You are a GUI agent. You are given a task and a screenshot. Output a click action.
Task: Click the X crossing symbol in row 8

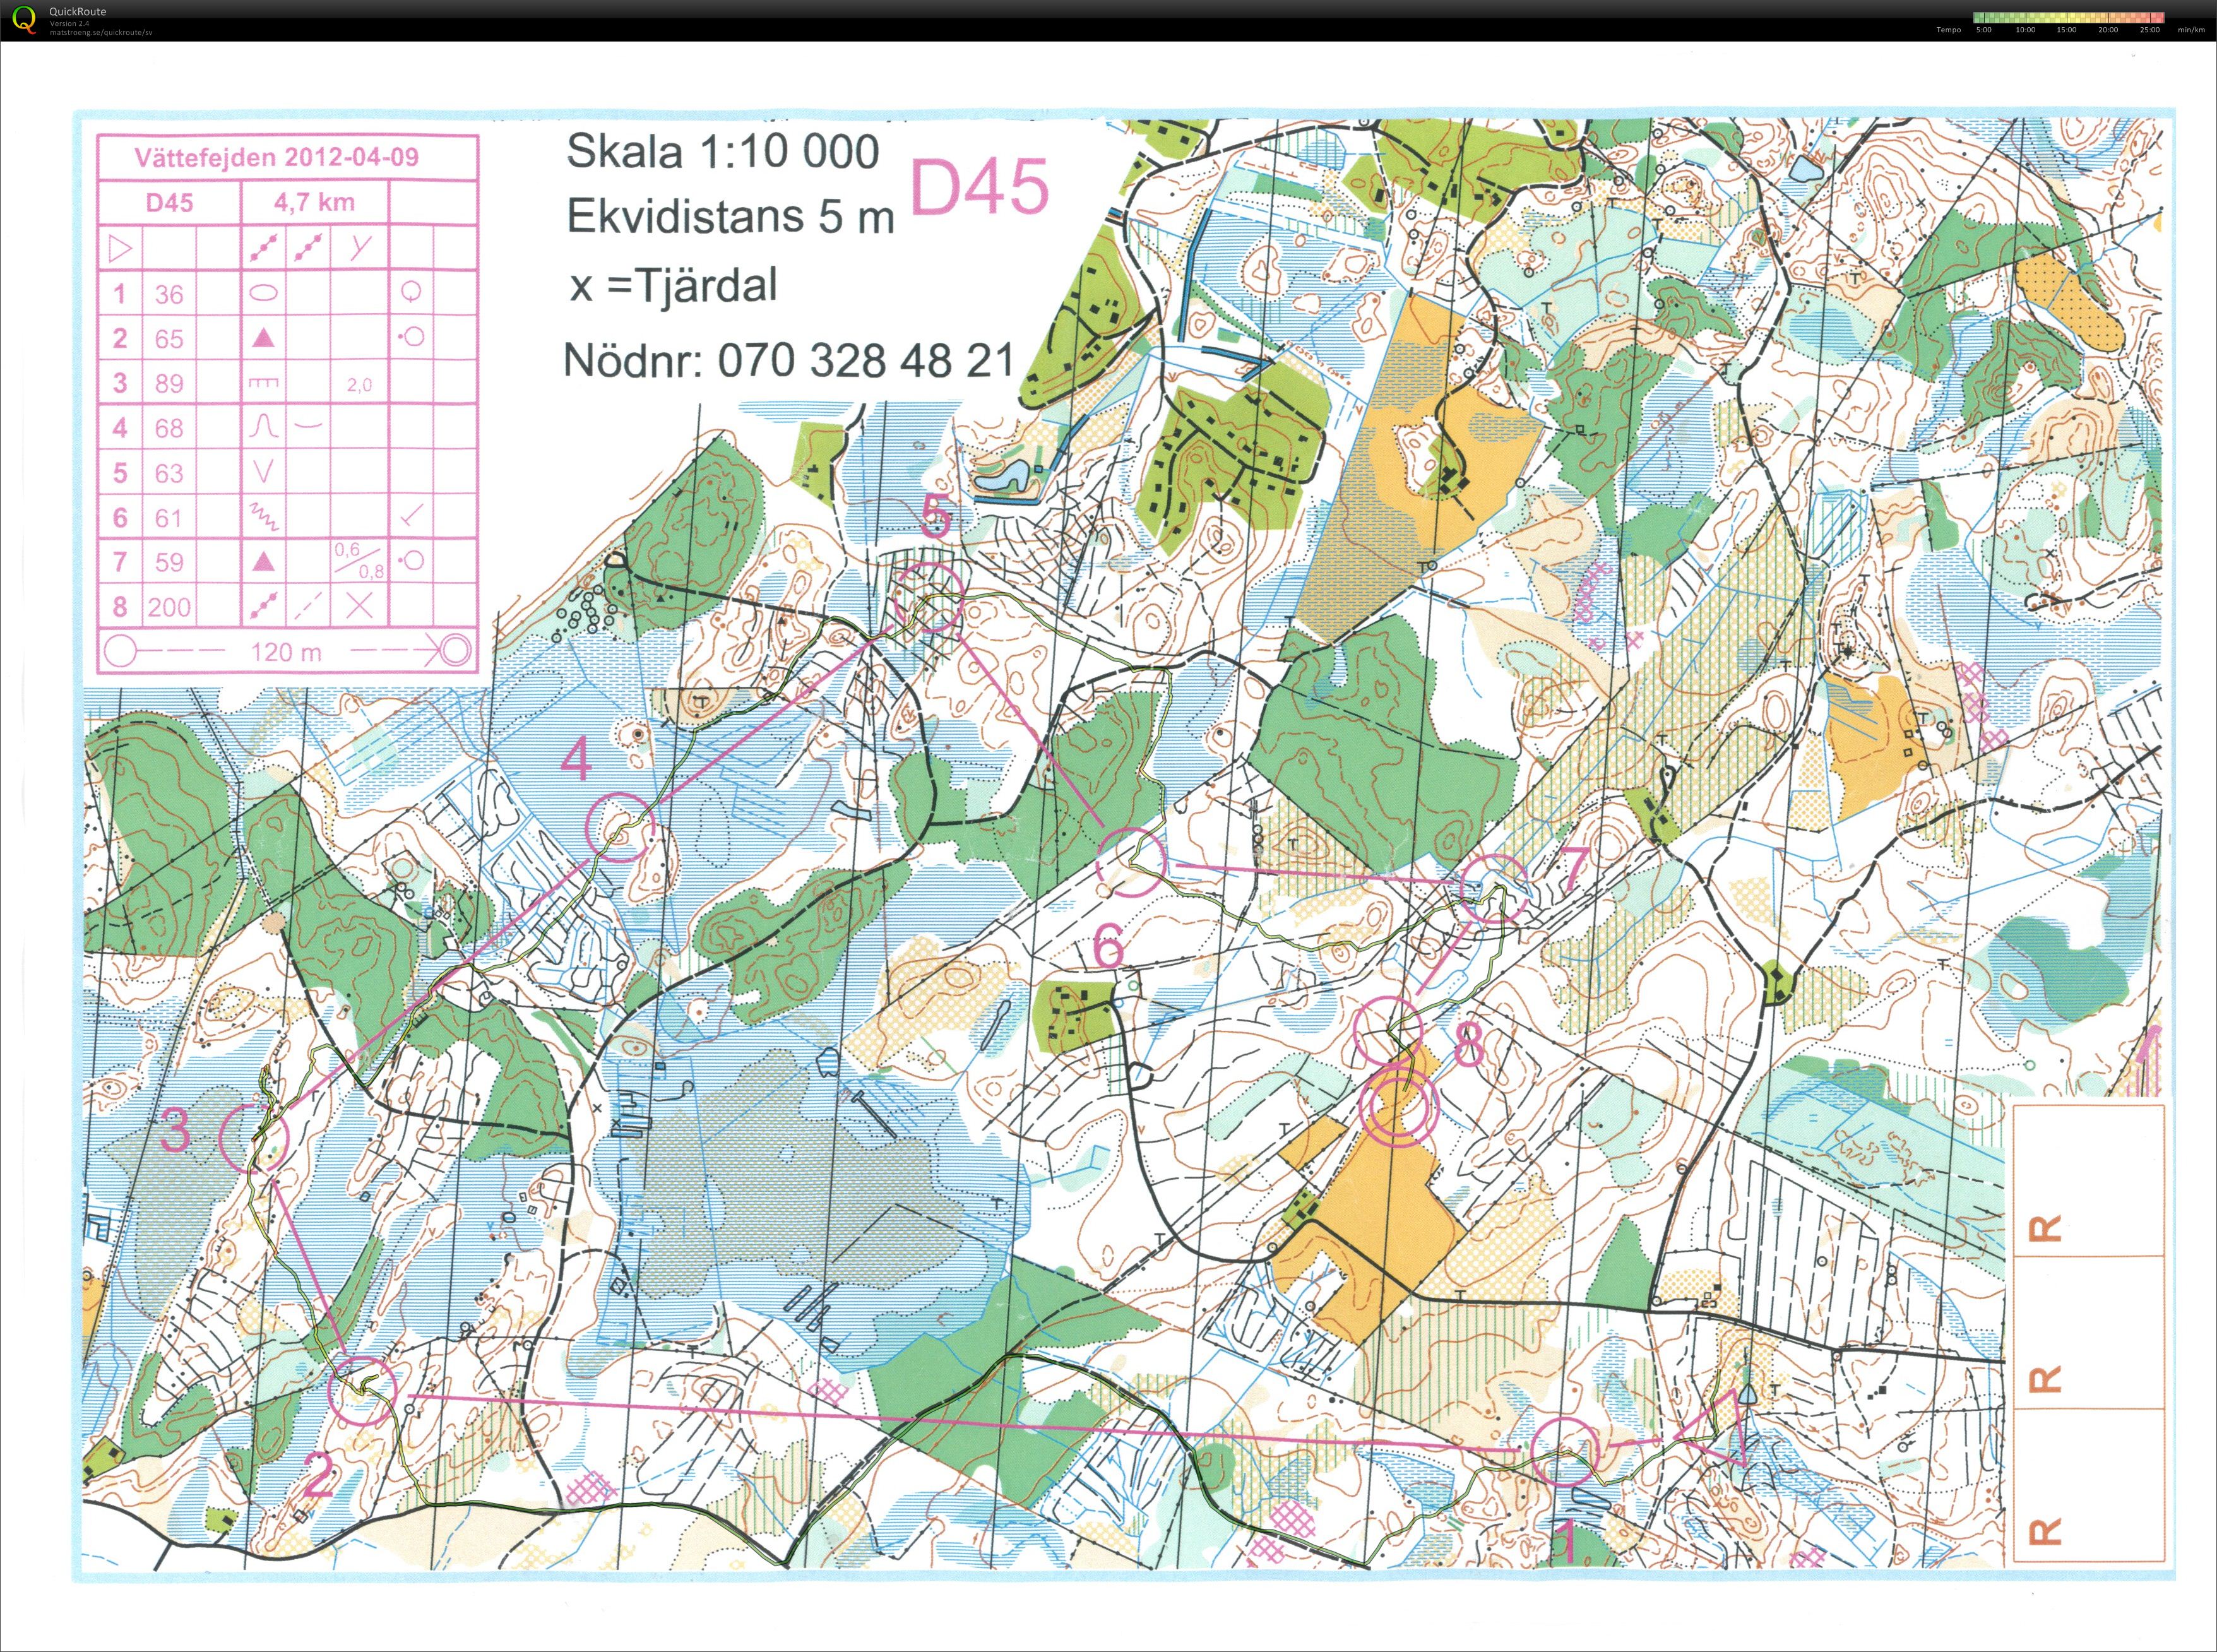click(x=360, y=605)
